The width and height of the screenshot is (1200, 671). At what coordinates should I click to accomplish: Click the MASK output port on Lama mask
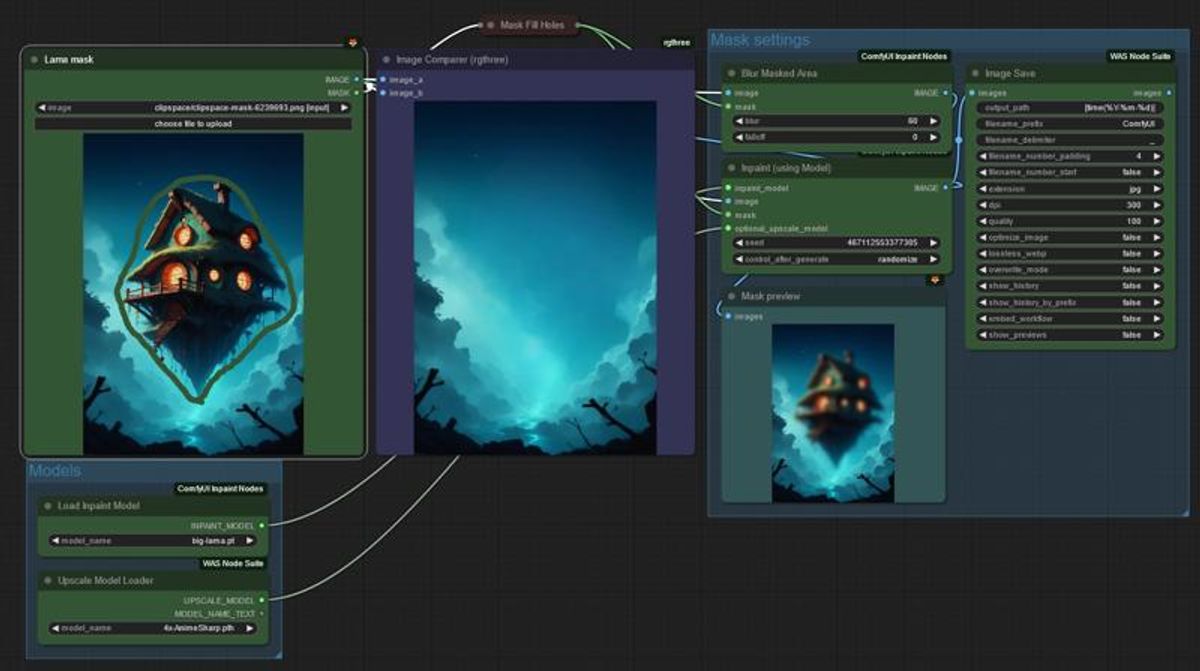pyautogui.click(x=358, y=92)
